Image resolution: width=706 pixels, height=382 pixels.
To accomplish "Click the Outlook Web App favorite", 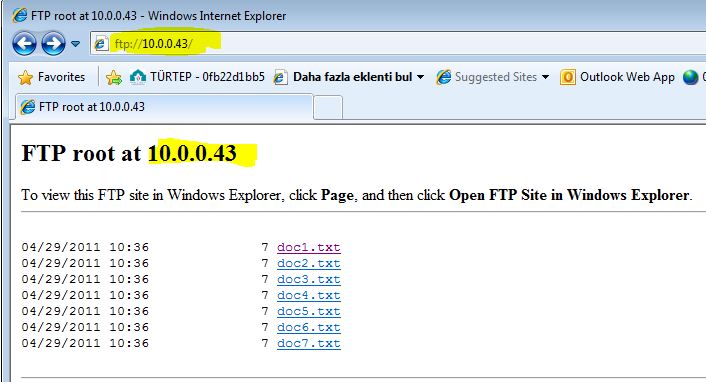I will tap(617, 77).
